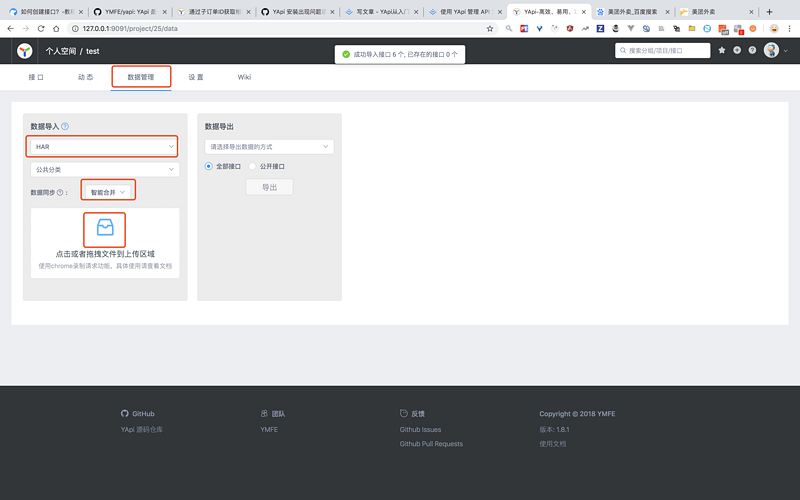This screenshot has height=500, width=800.
Task: Reload the page with the refresh button
Action: [x=41, y=29]
